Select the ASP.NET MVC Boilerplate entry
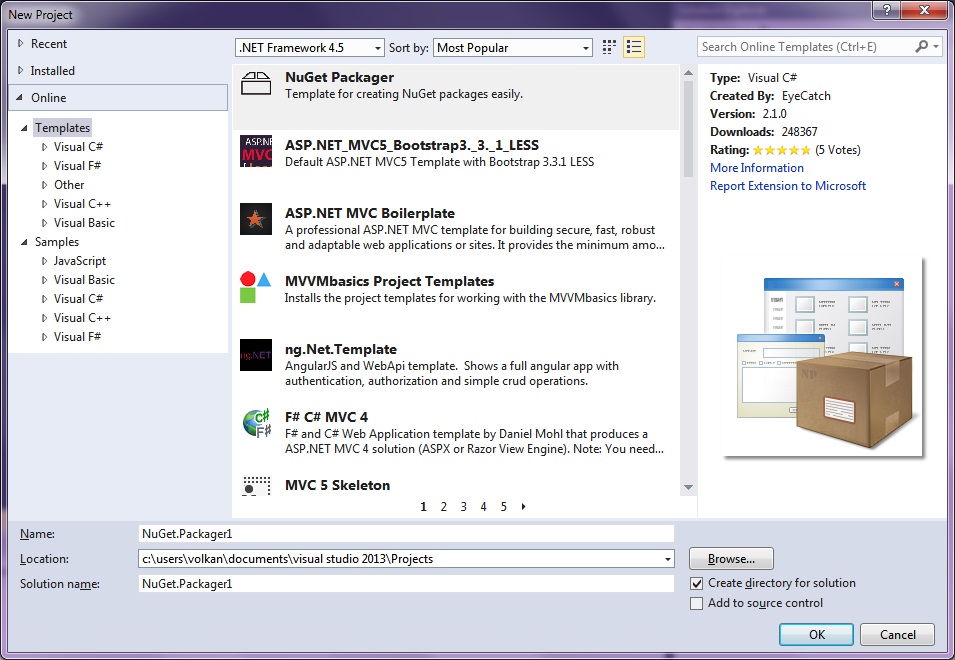The width and height of the screenshot is (955, 660). point(456,228)
